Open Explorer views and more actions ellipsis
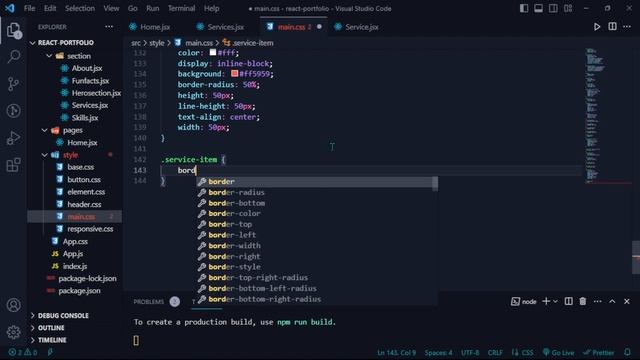640x360 pixels. pos(109,27)
